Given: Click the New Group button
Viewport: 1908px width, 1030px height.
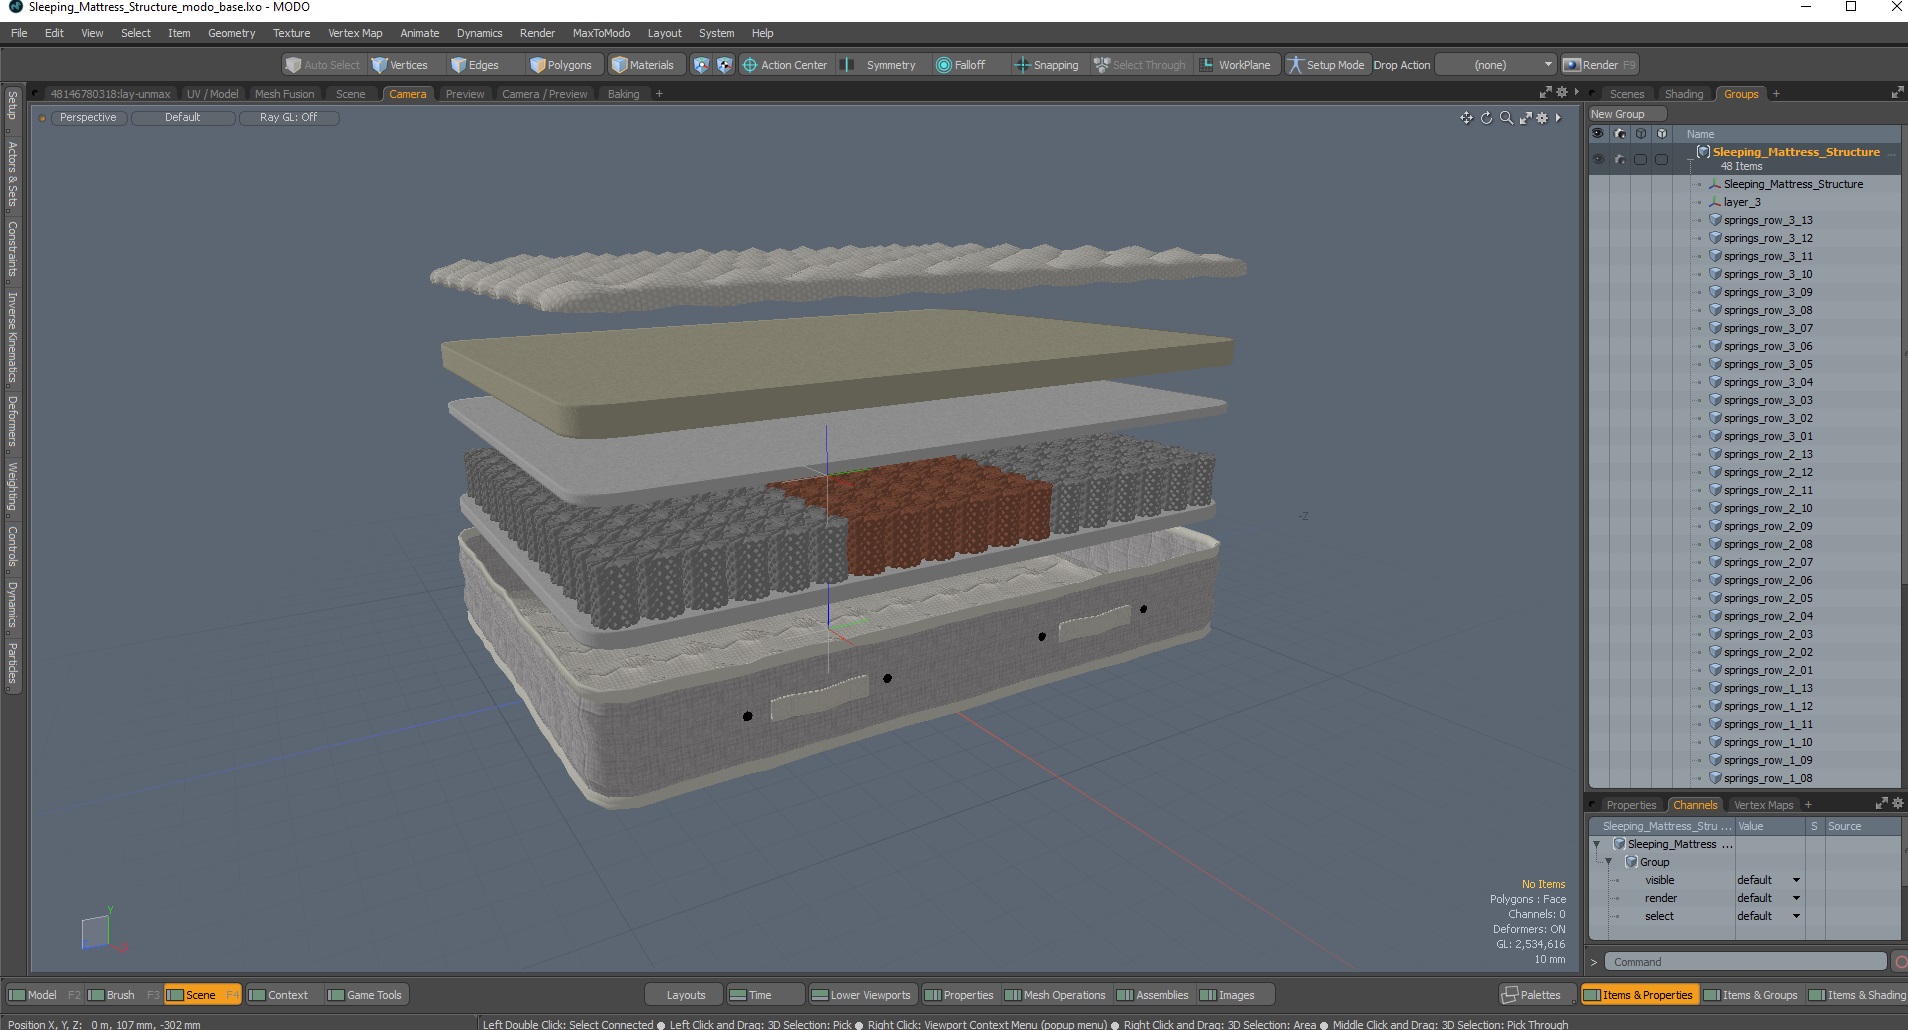Looking at the screenshot, I should pos(1626,114).
